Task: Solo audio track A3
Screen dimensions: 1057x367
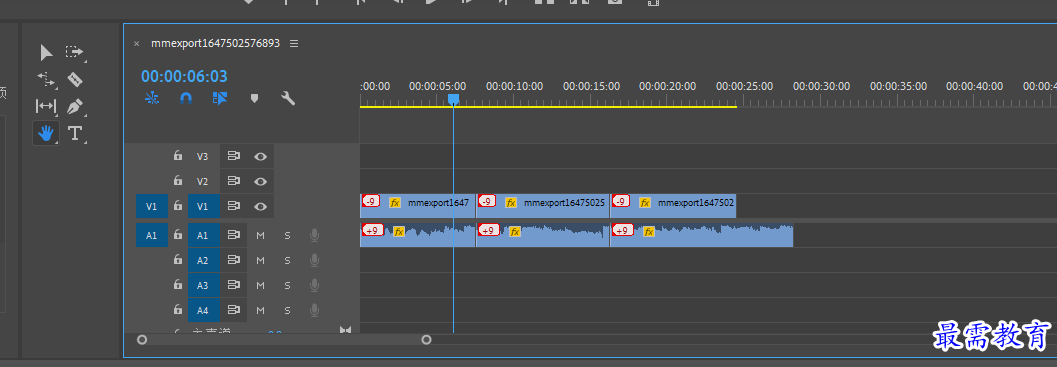Action: (x=287, y=285)
